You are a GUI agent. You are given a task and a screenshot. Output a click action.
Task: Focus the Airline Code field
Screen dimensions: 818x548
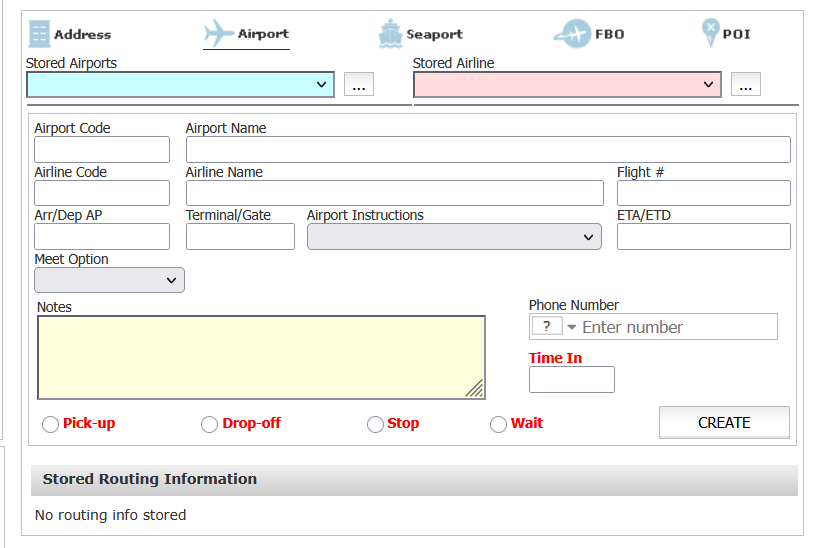point(102,193)
